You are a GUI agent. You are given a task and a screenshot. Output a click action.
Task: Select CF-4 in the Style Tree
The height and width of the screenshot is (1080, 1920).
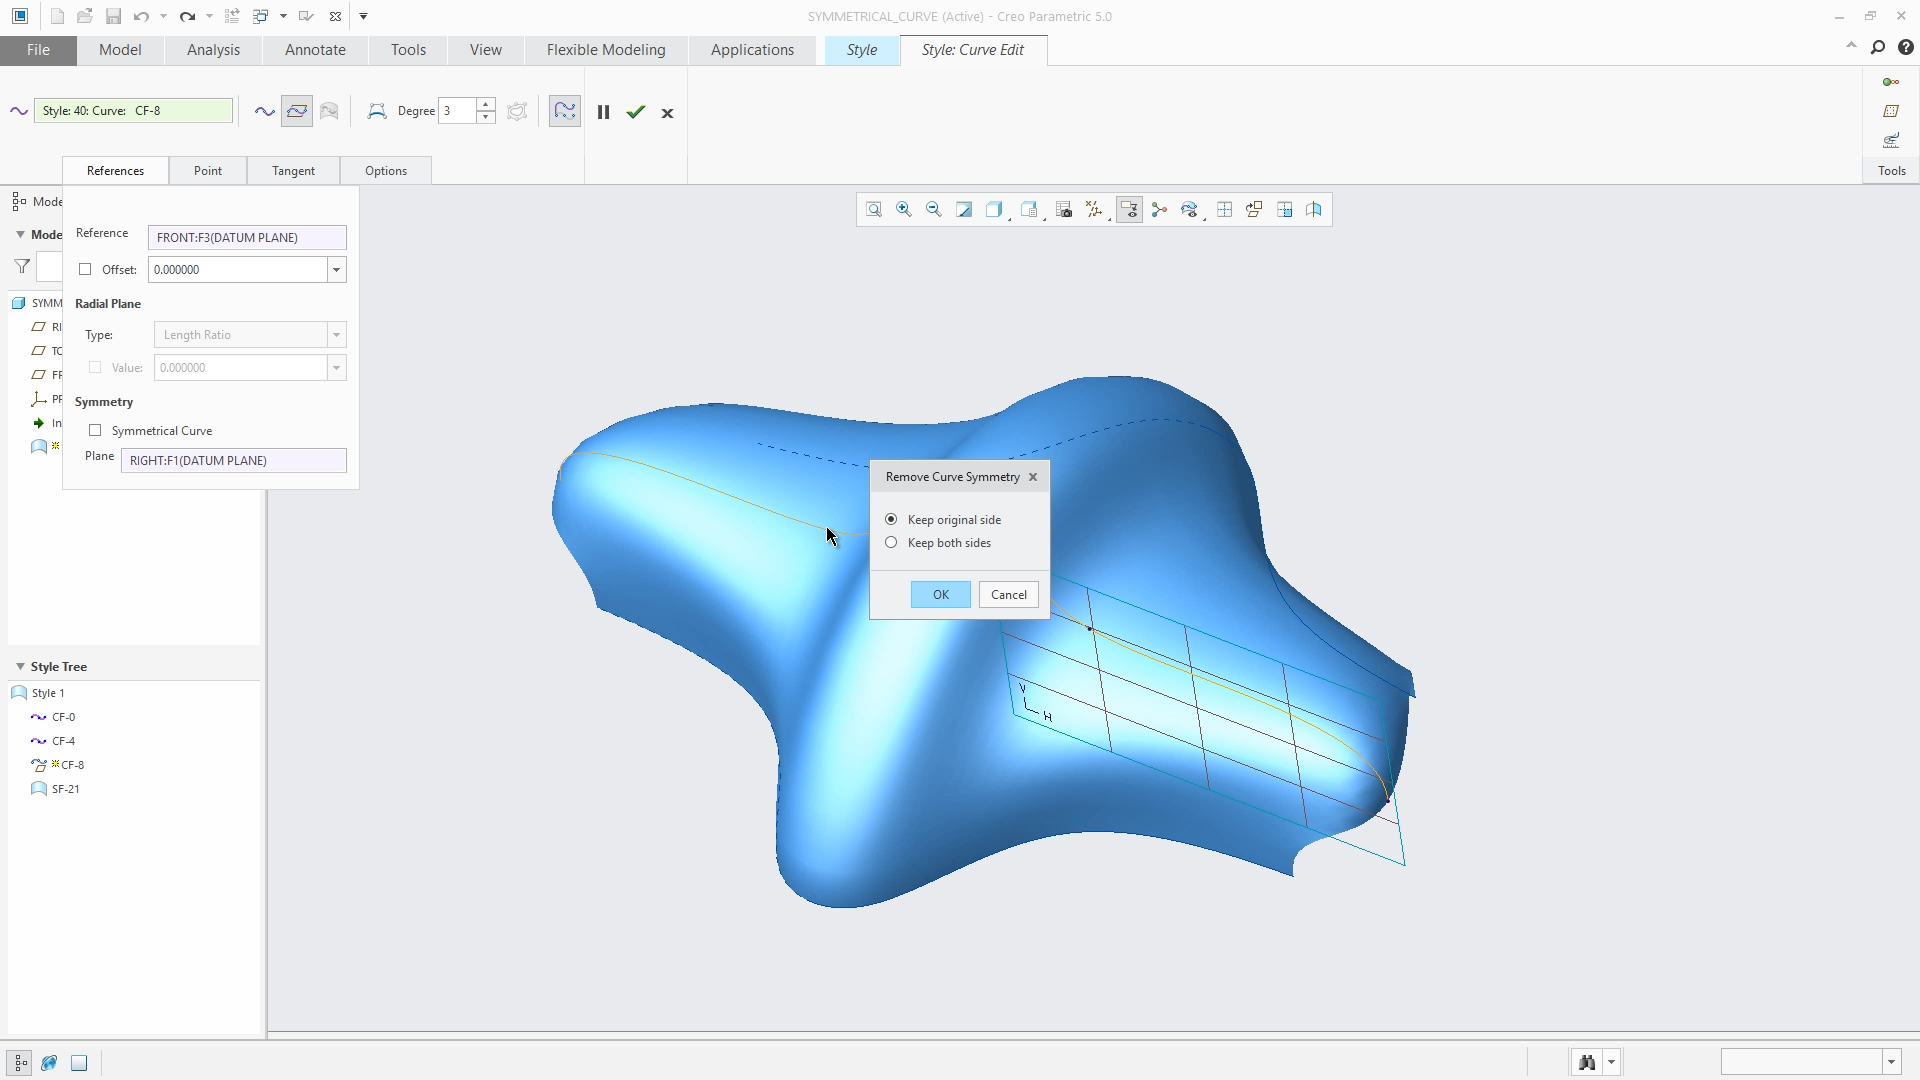tap(63, 741)
